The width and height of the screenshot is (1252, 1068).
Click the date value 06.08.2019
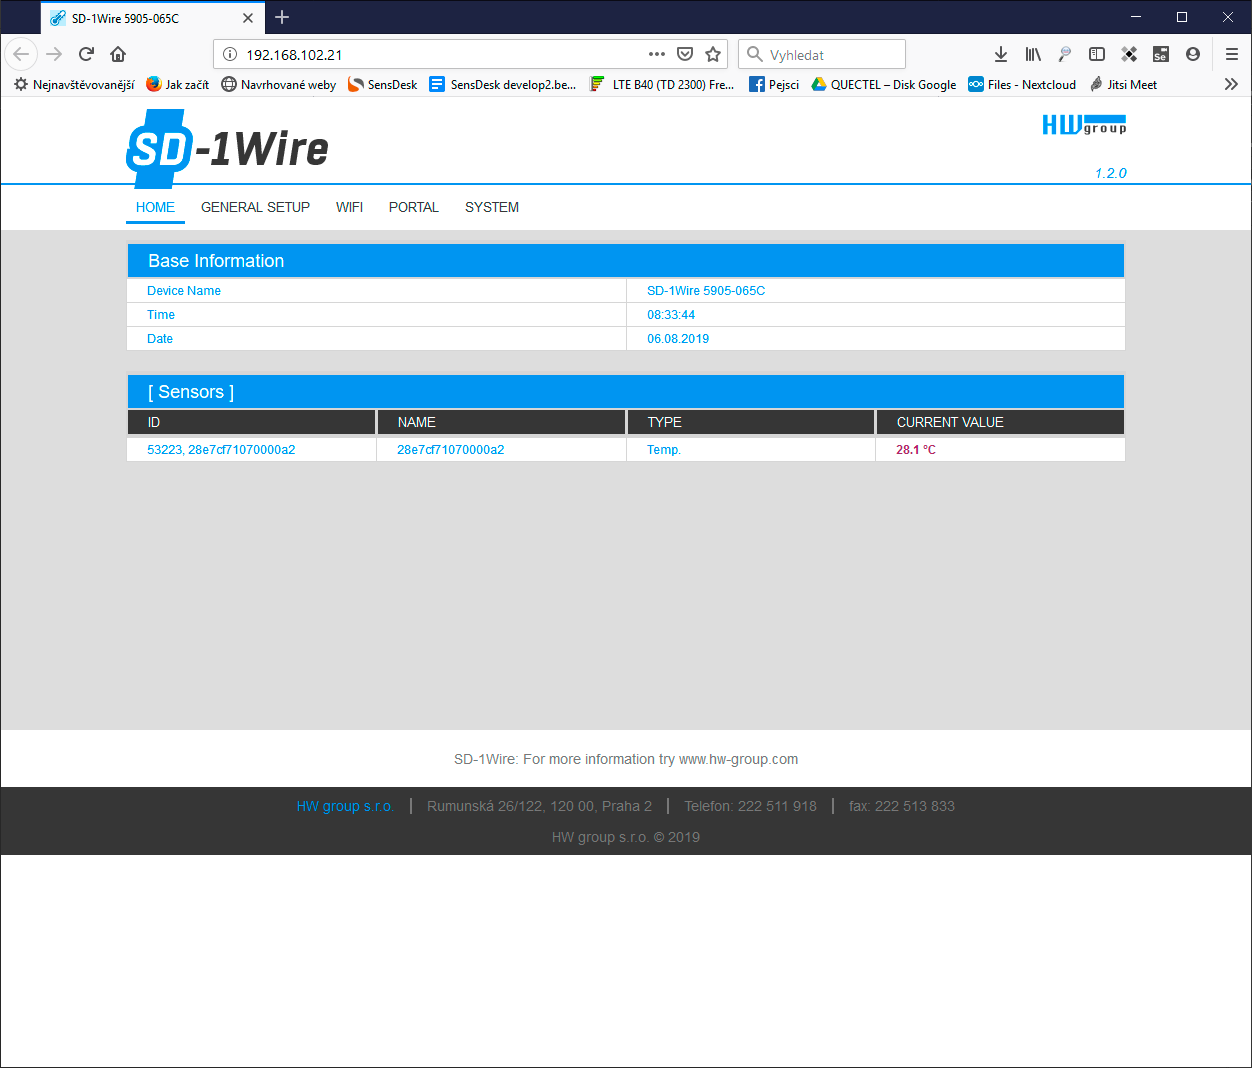pyautogui.click(x=678, y=339)
